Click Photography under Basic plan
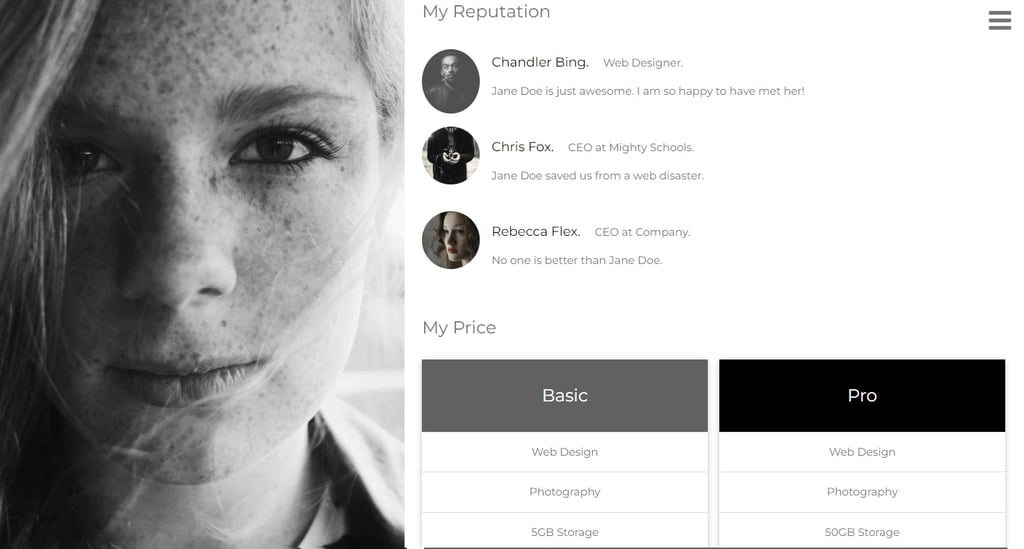Screen dimensions: 1024x549 (565, 492)
